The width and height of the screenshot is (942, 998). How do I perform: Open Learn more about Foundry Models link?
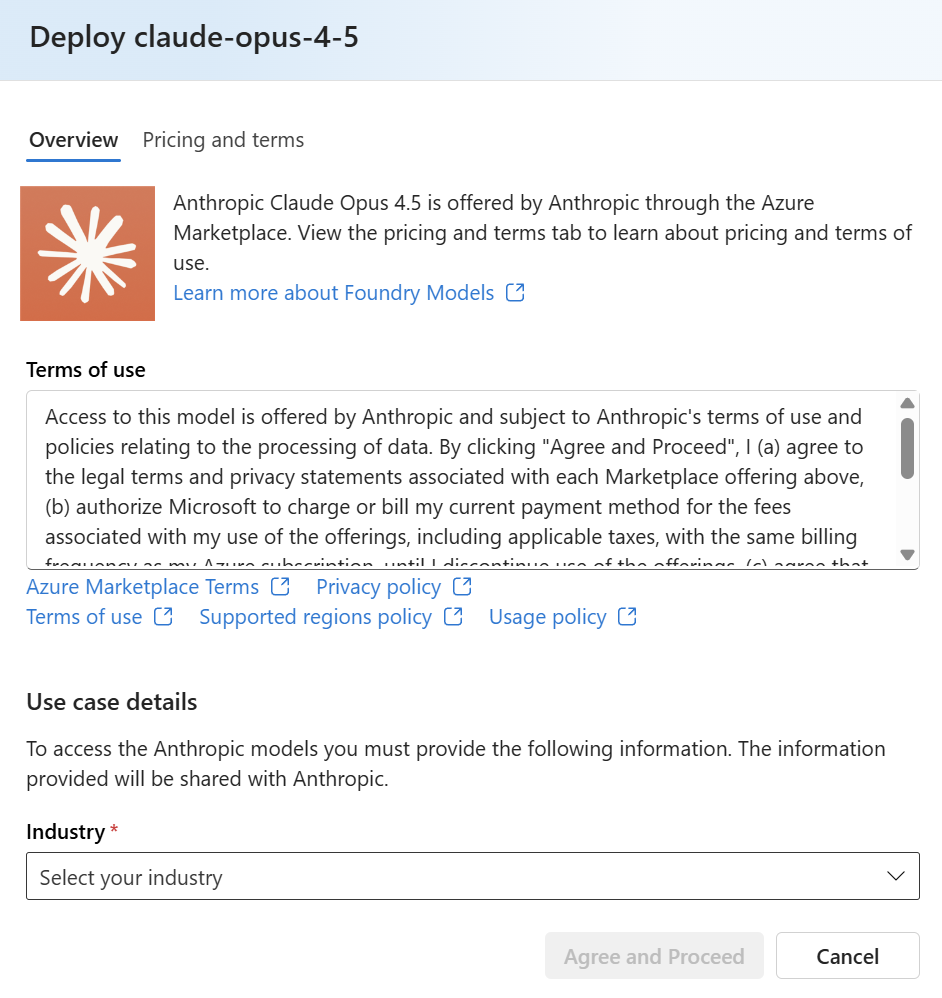(x=334, y=293)
